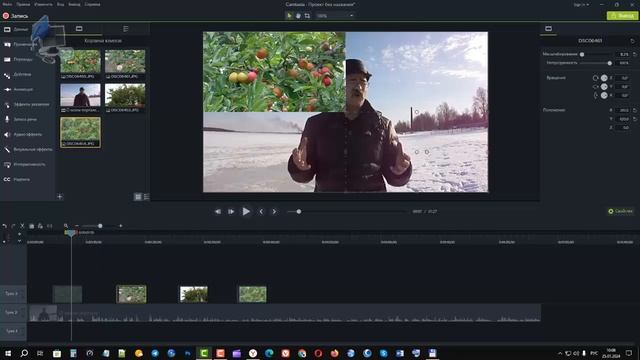Click the red Запись record button
Viewport: 640px width, 360px height.
tap(15, 16)
